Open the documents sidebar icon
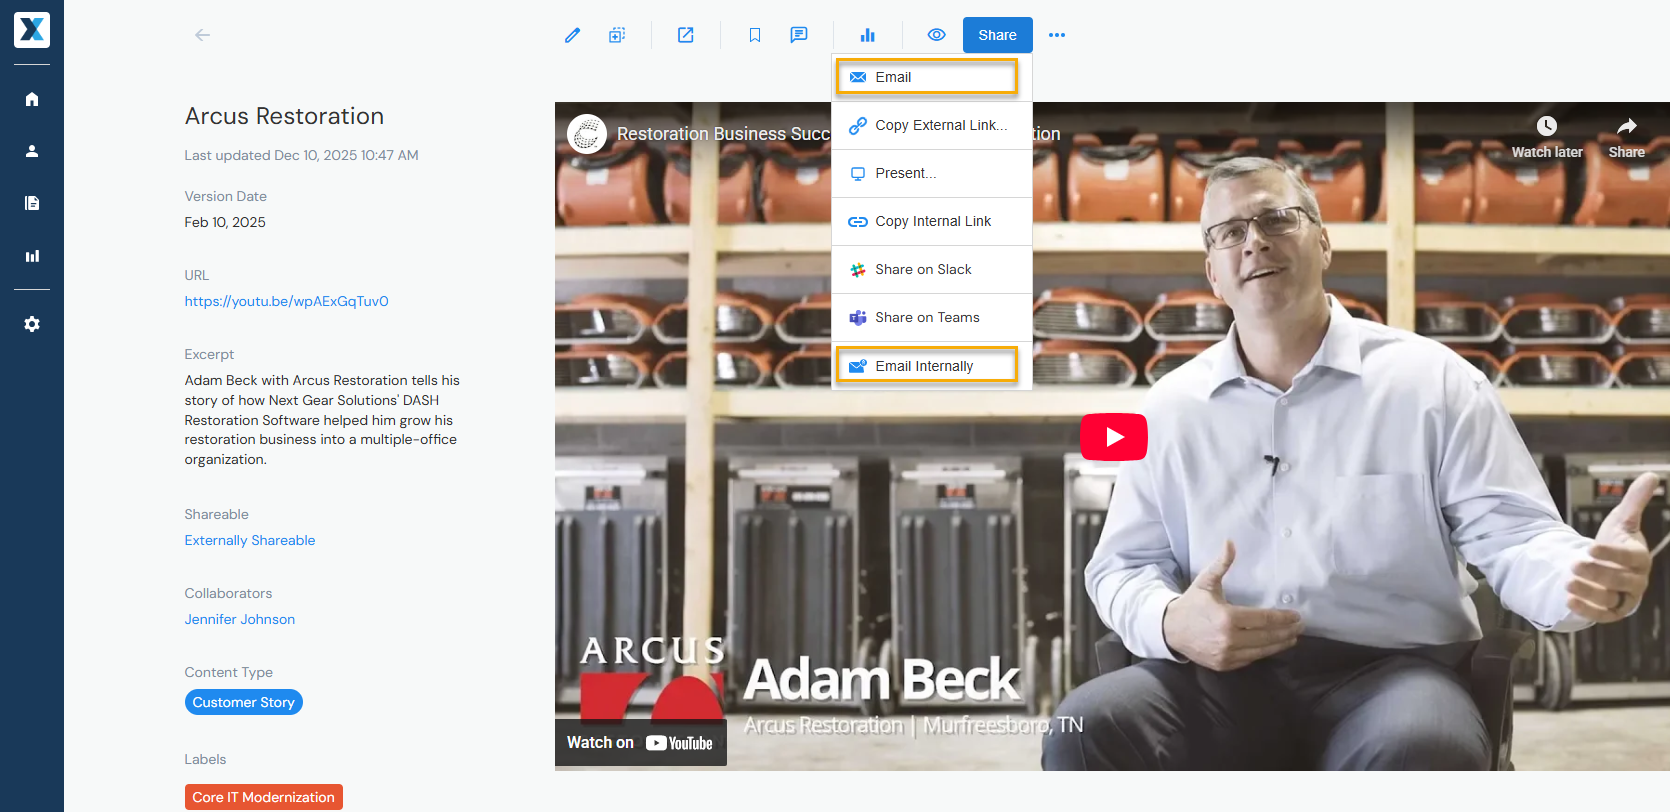The width and height of the screenshot is (1670, 812). point(32,203)
